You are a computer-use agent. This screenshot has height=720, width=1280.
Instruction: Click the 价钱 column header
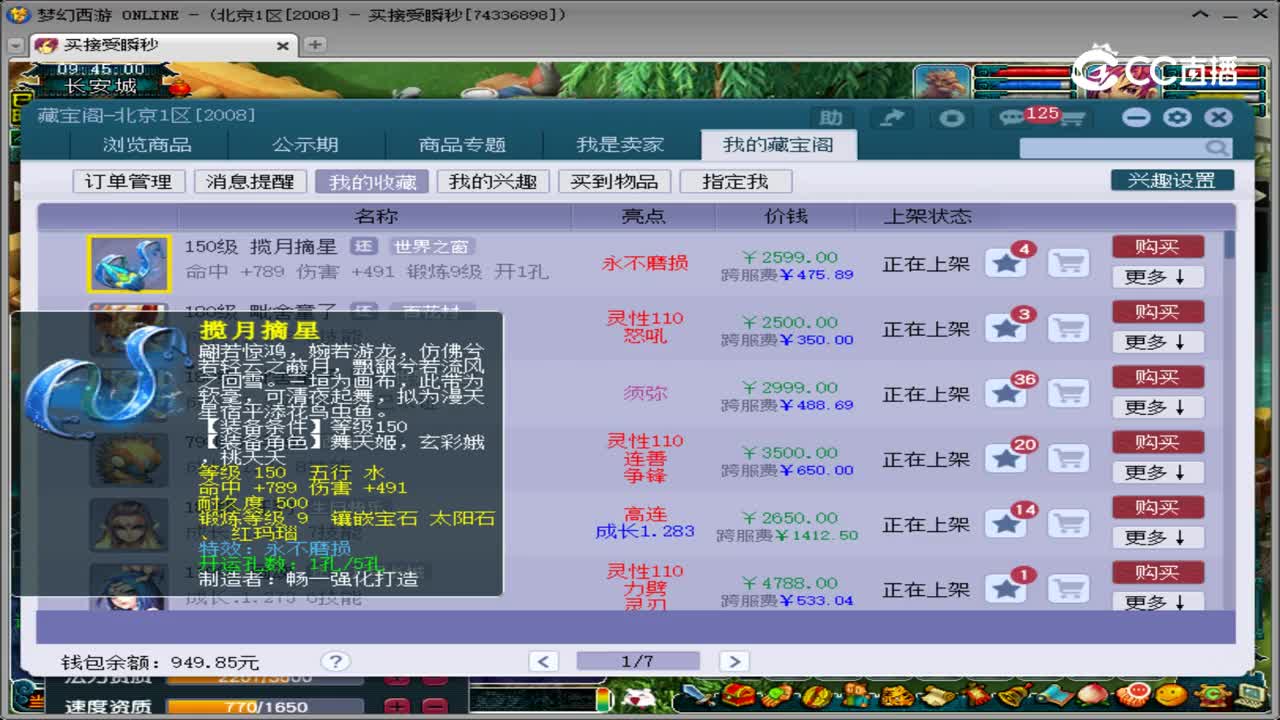[x=786, y=216]
